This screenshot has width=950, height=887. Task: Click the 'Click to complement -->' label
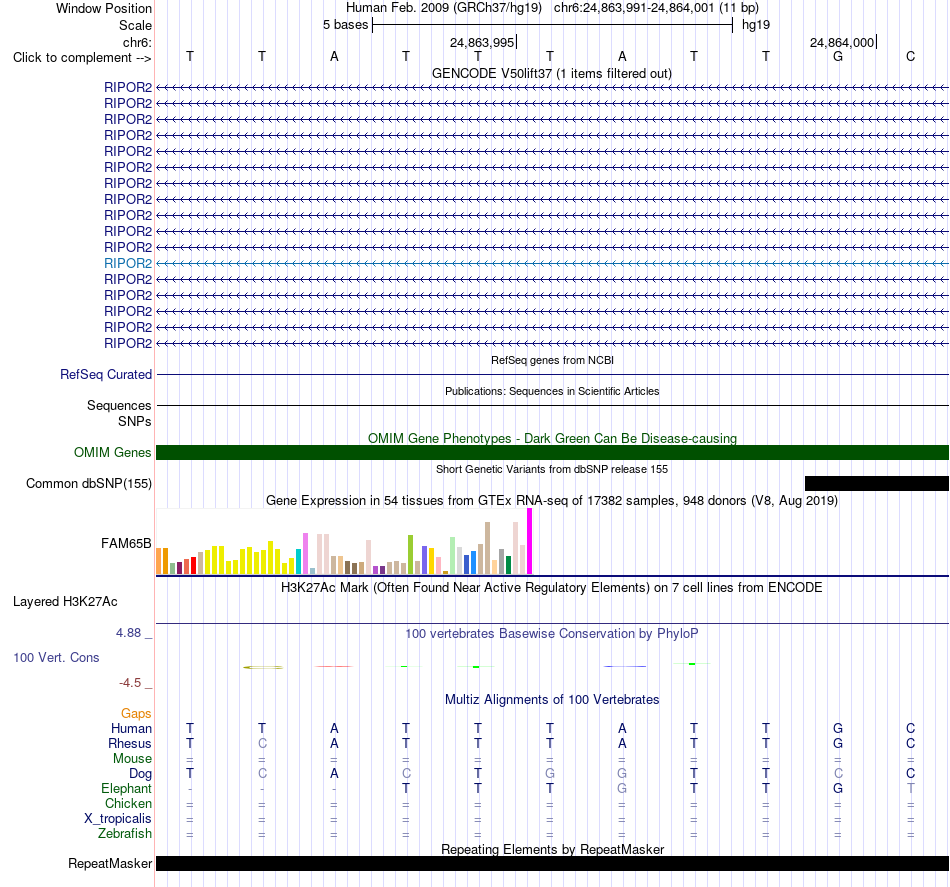82,58
